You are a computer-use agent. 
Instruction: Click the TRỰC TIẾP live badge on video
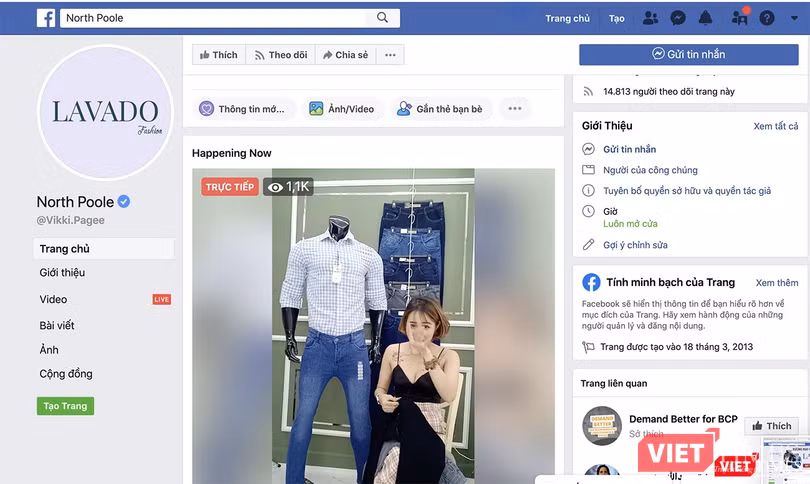tap(229, 186)
